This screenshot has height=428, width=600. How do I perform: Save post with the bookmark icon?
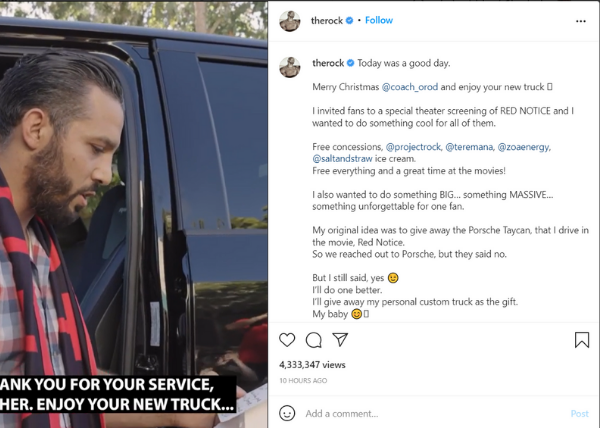coord(582,340)
